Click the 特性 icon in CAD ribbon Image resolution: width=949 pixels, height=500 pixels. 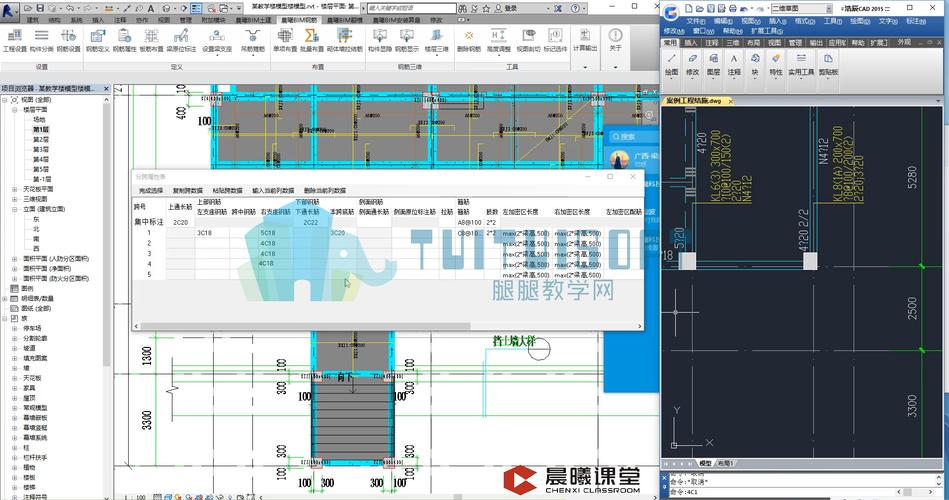pos(775,64)
